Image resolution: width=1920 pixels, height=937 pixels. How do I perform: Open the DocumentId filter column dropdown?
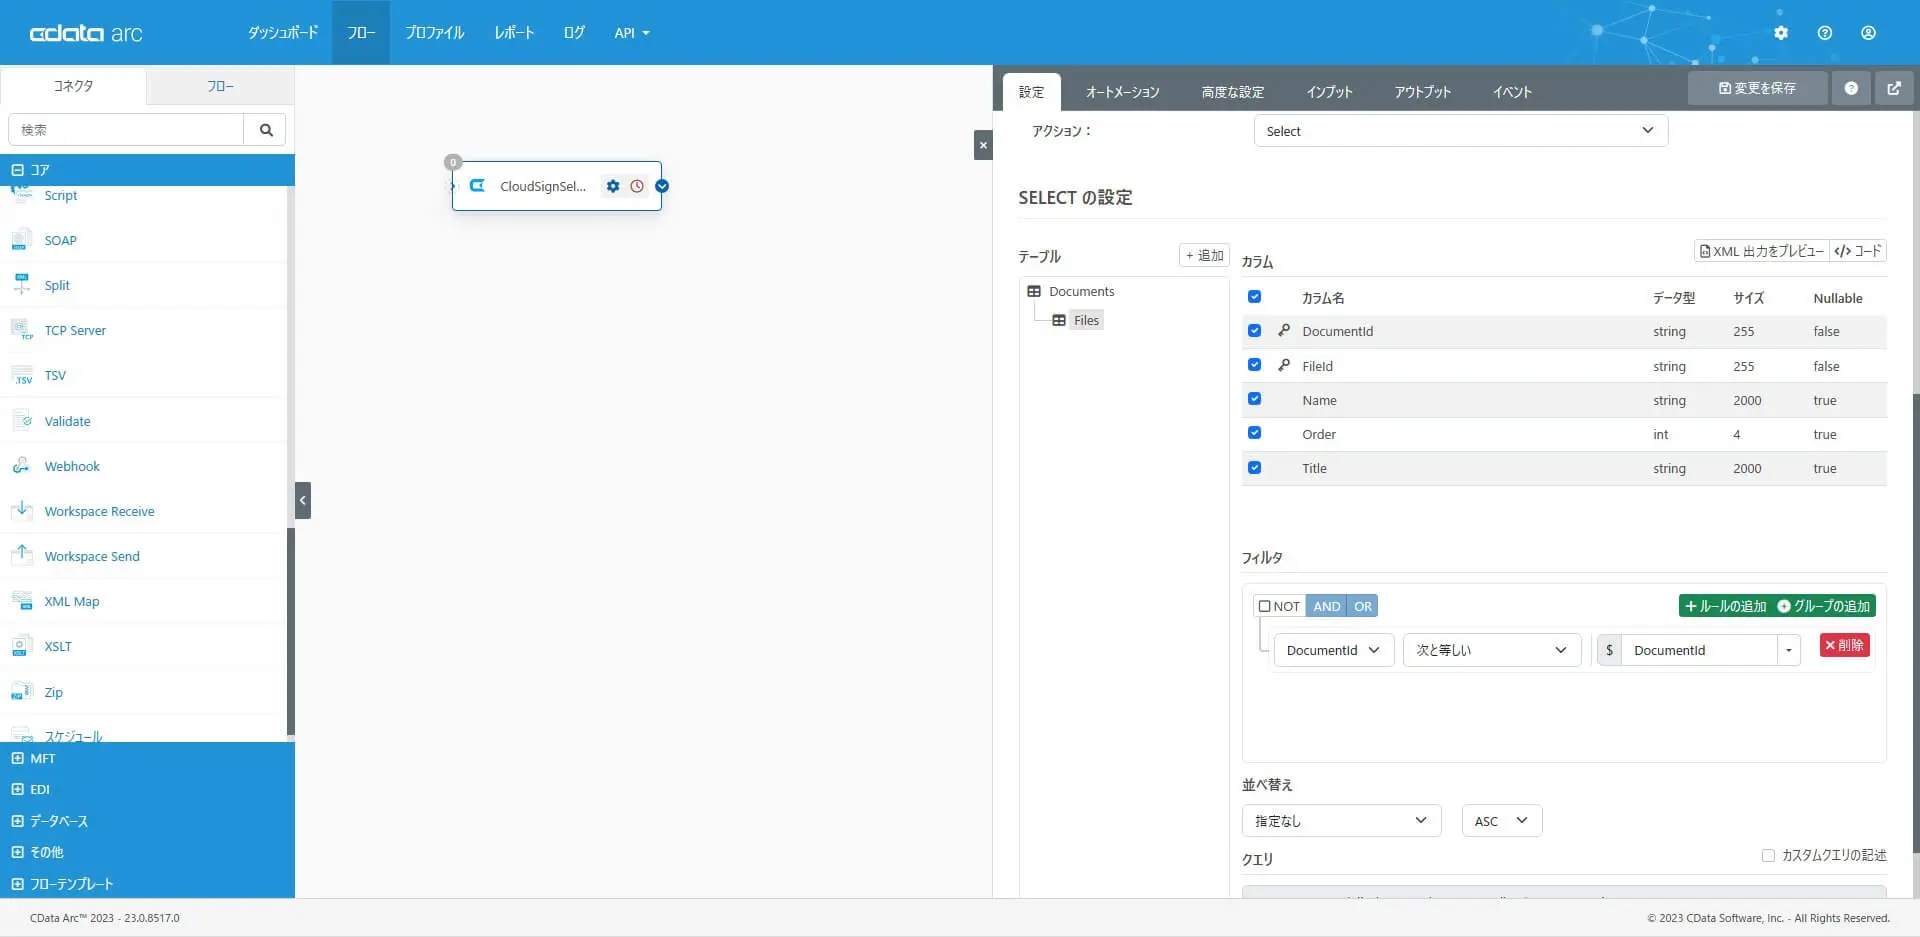tap(1334, 650)
